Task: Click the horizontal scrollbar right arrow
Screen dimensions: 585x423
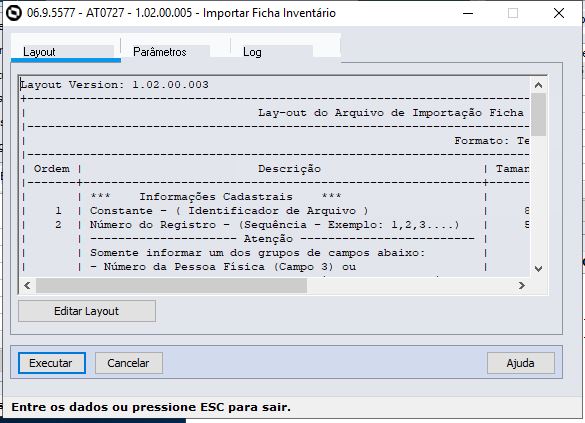Action: tap(522, 286)
